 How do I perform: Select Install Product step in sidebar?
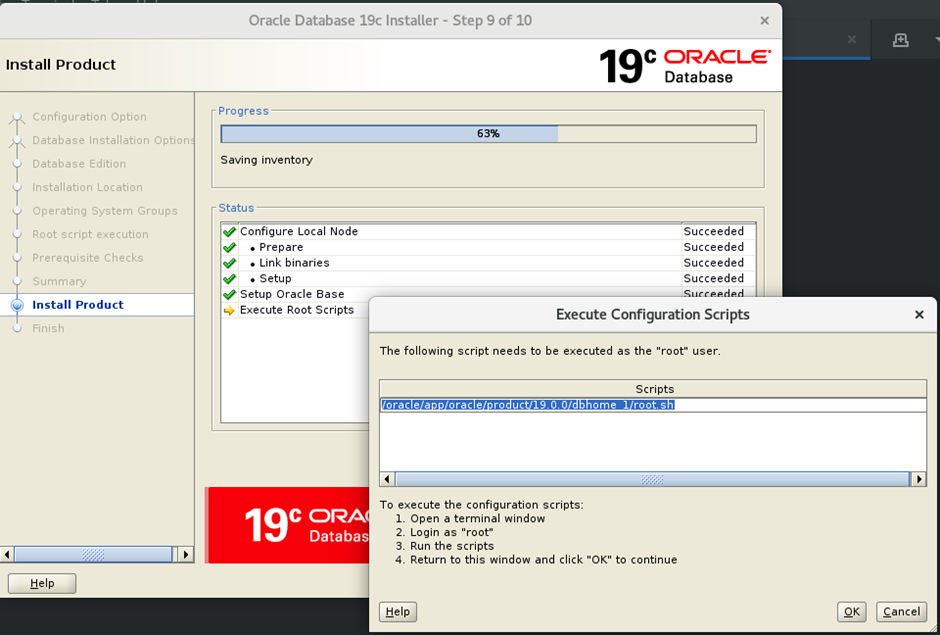[78, 305]
